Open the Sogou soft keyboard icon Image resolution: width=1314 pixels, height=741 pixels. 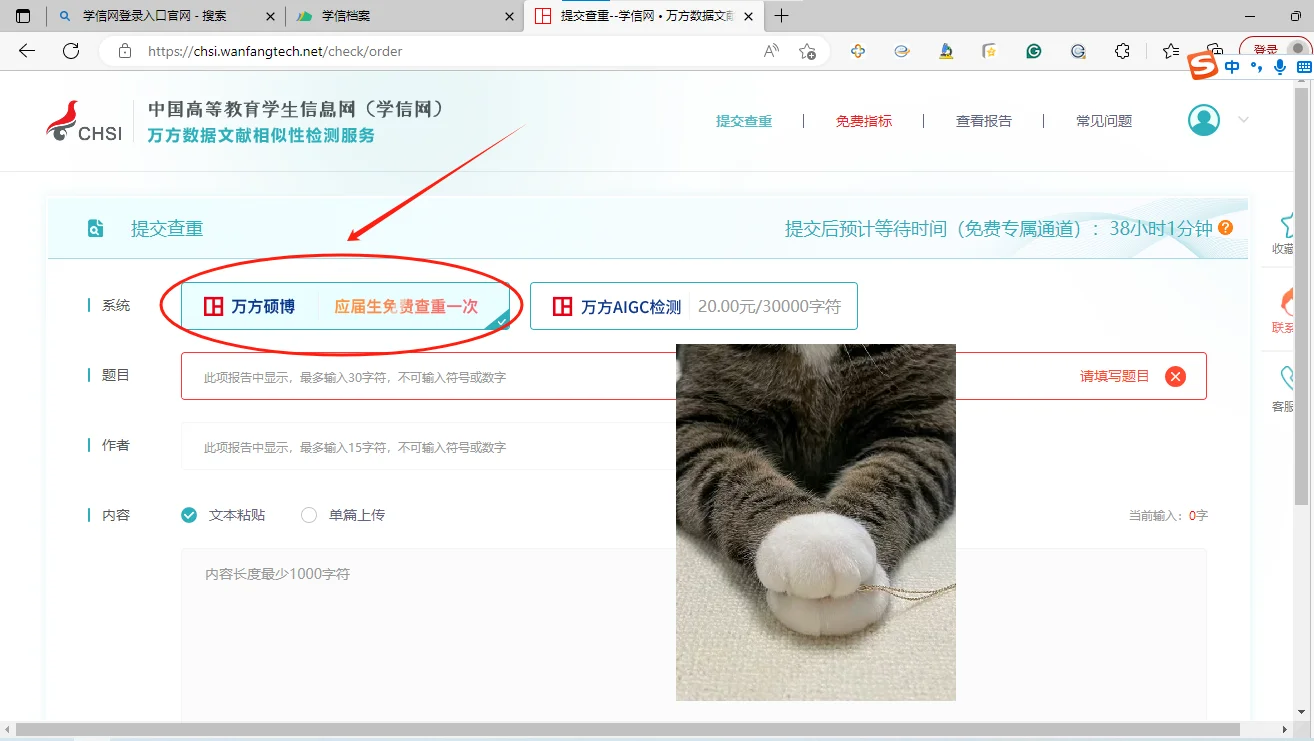1303,66
